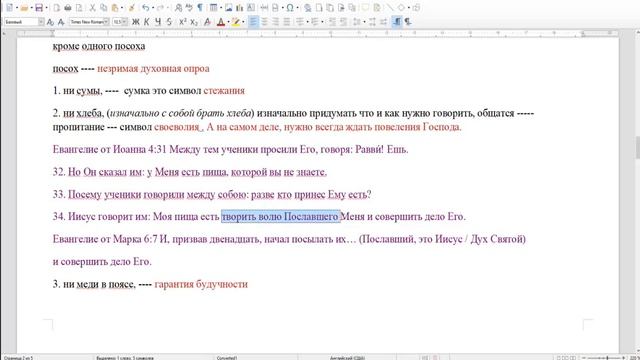Toggle underline (Ч) formatting
Image resolution: width=640 pixels, height=360 pixels.
point(158,22)
